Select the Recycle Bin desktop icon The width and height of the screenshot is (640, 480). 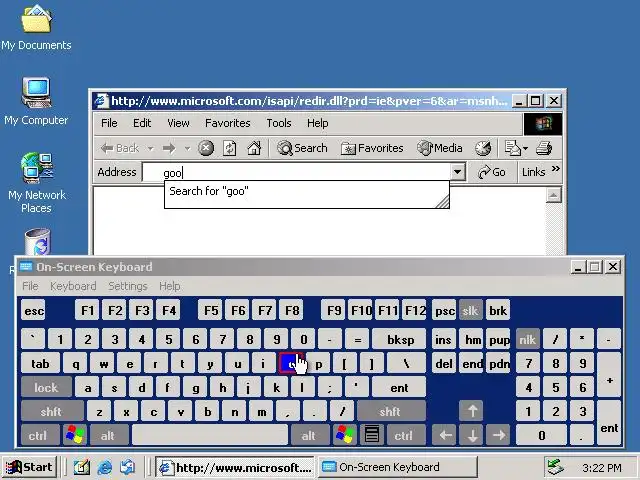37,242
